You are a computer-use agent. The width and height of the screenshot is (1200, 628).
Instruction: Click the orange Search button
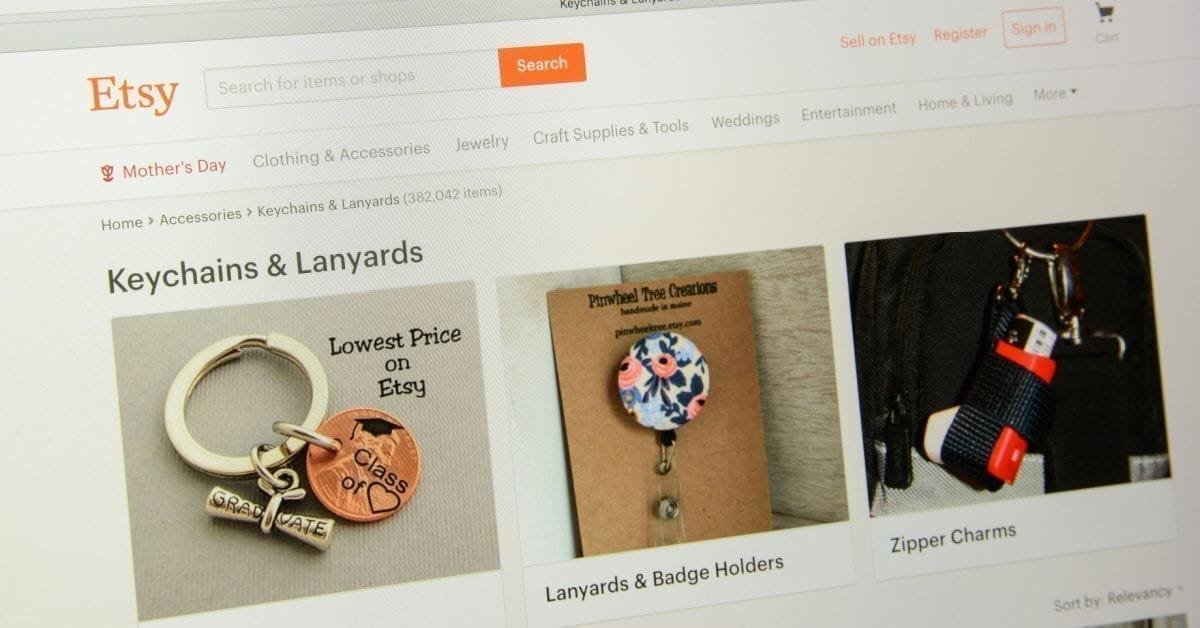[x=542, y=65]
